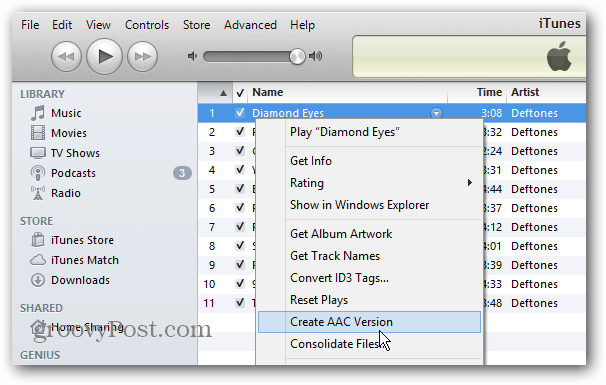Click the max volume speaker icon
606x385 pixels.
click(x=315, y=56)
